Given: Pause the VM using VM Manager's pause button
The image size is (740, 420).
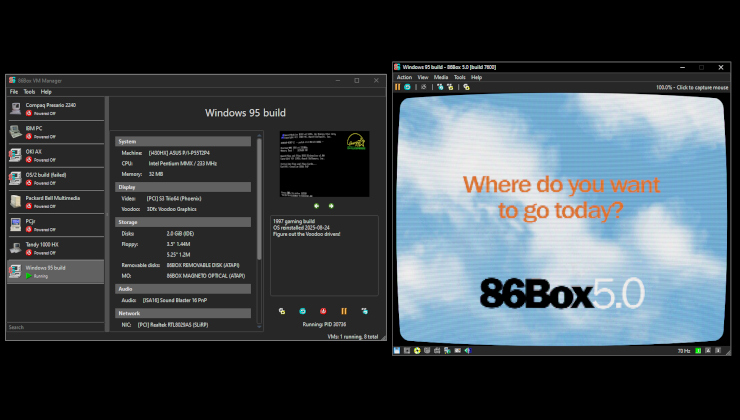Looking at the screenshot, I should click(344, 311).
